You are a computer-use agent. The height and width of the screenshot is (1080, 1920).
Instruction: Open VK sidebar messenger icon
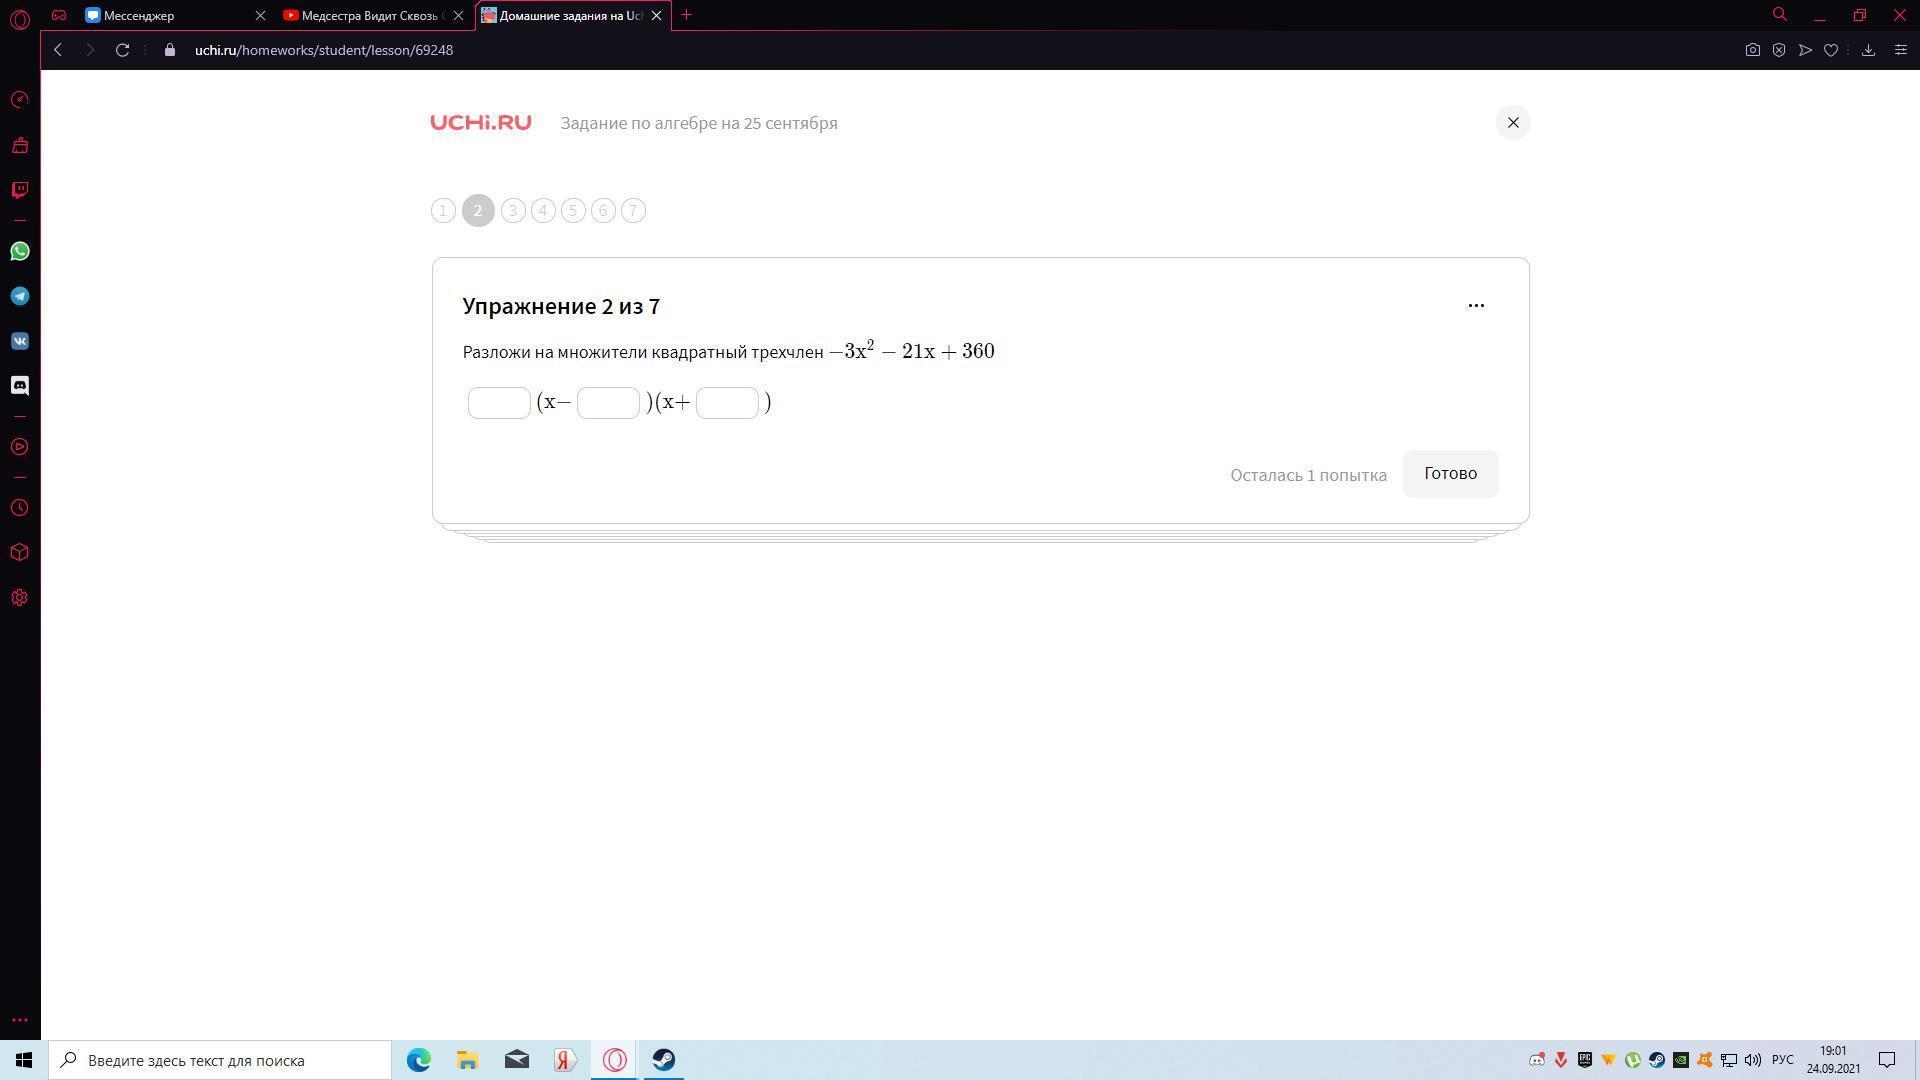[x=20, y=341]
